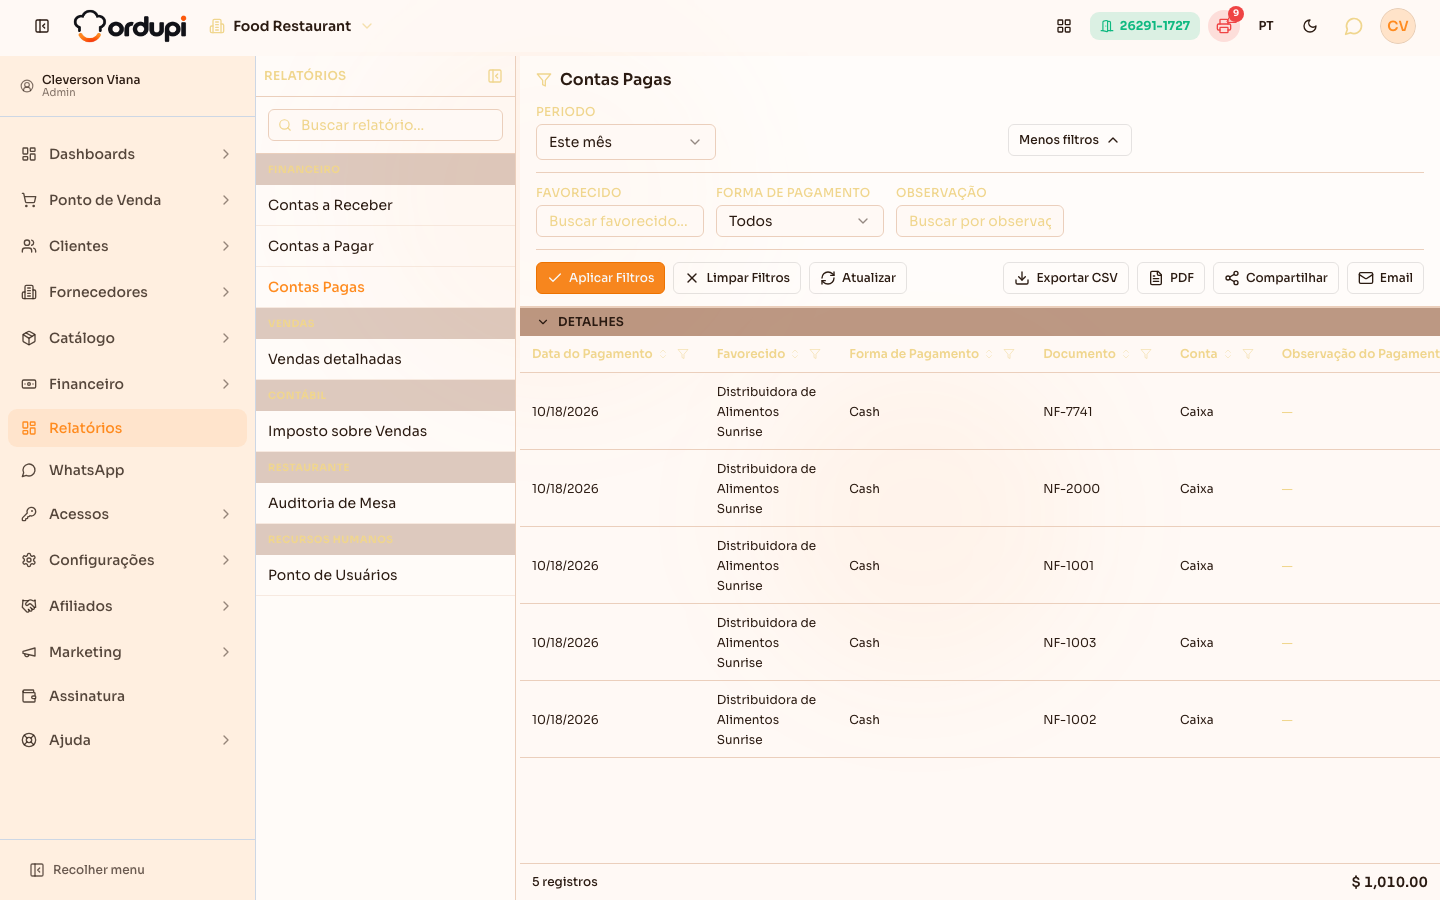Open the Este mês period dropdown
The width and height of the screenshot is (1440, 900).
(x=626, y=142)
